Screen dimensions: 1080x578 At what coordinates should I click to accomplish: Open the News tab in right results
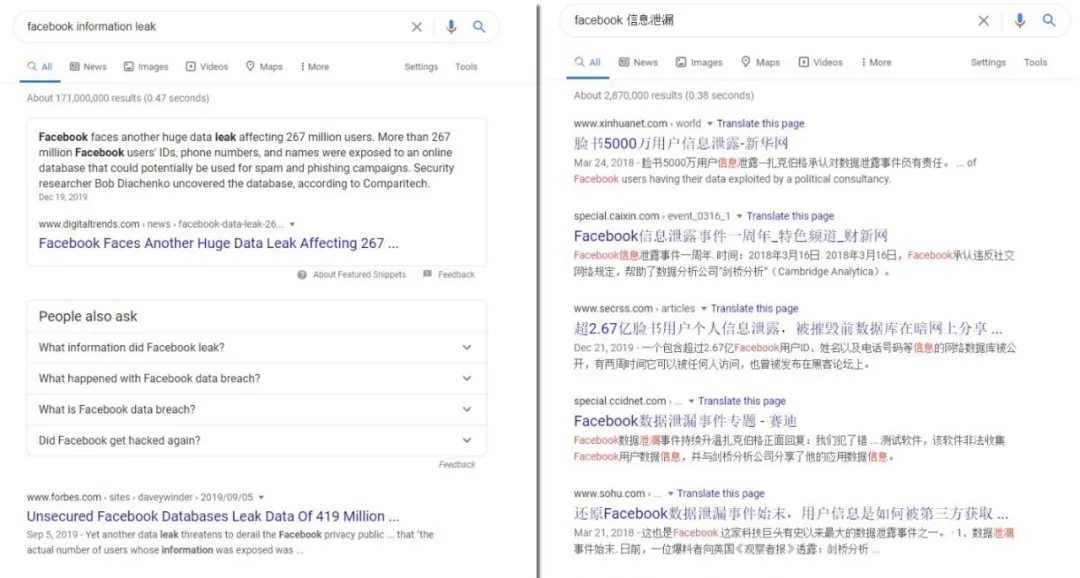[x=638, y=62]
